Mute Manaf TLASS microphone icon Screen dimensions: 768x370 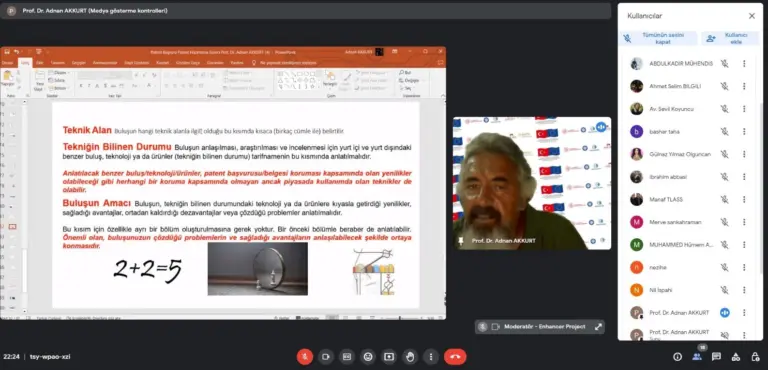pos(724,199)
